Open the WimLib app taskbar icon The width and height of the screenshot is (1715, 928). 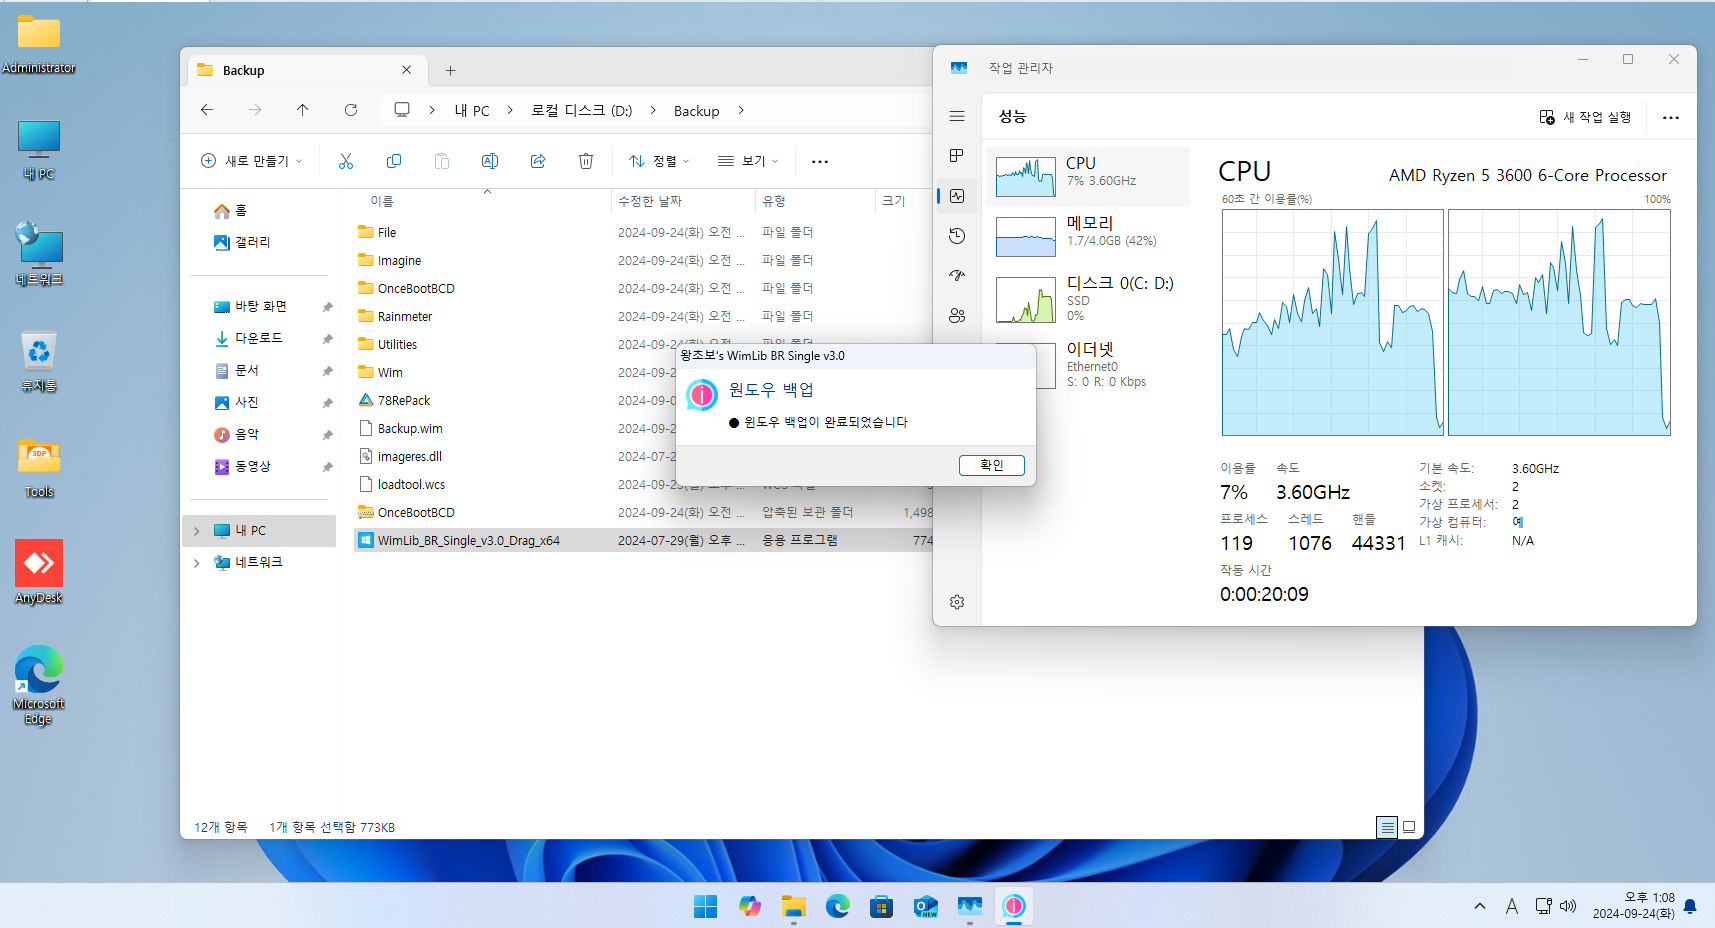tap(1014, 906)
